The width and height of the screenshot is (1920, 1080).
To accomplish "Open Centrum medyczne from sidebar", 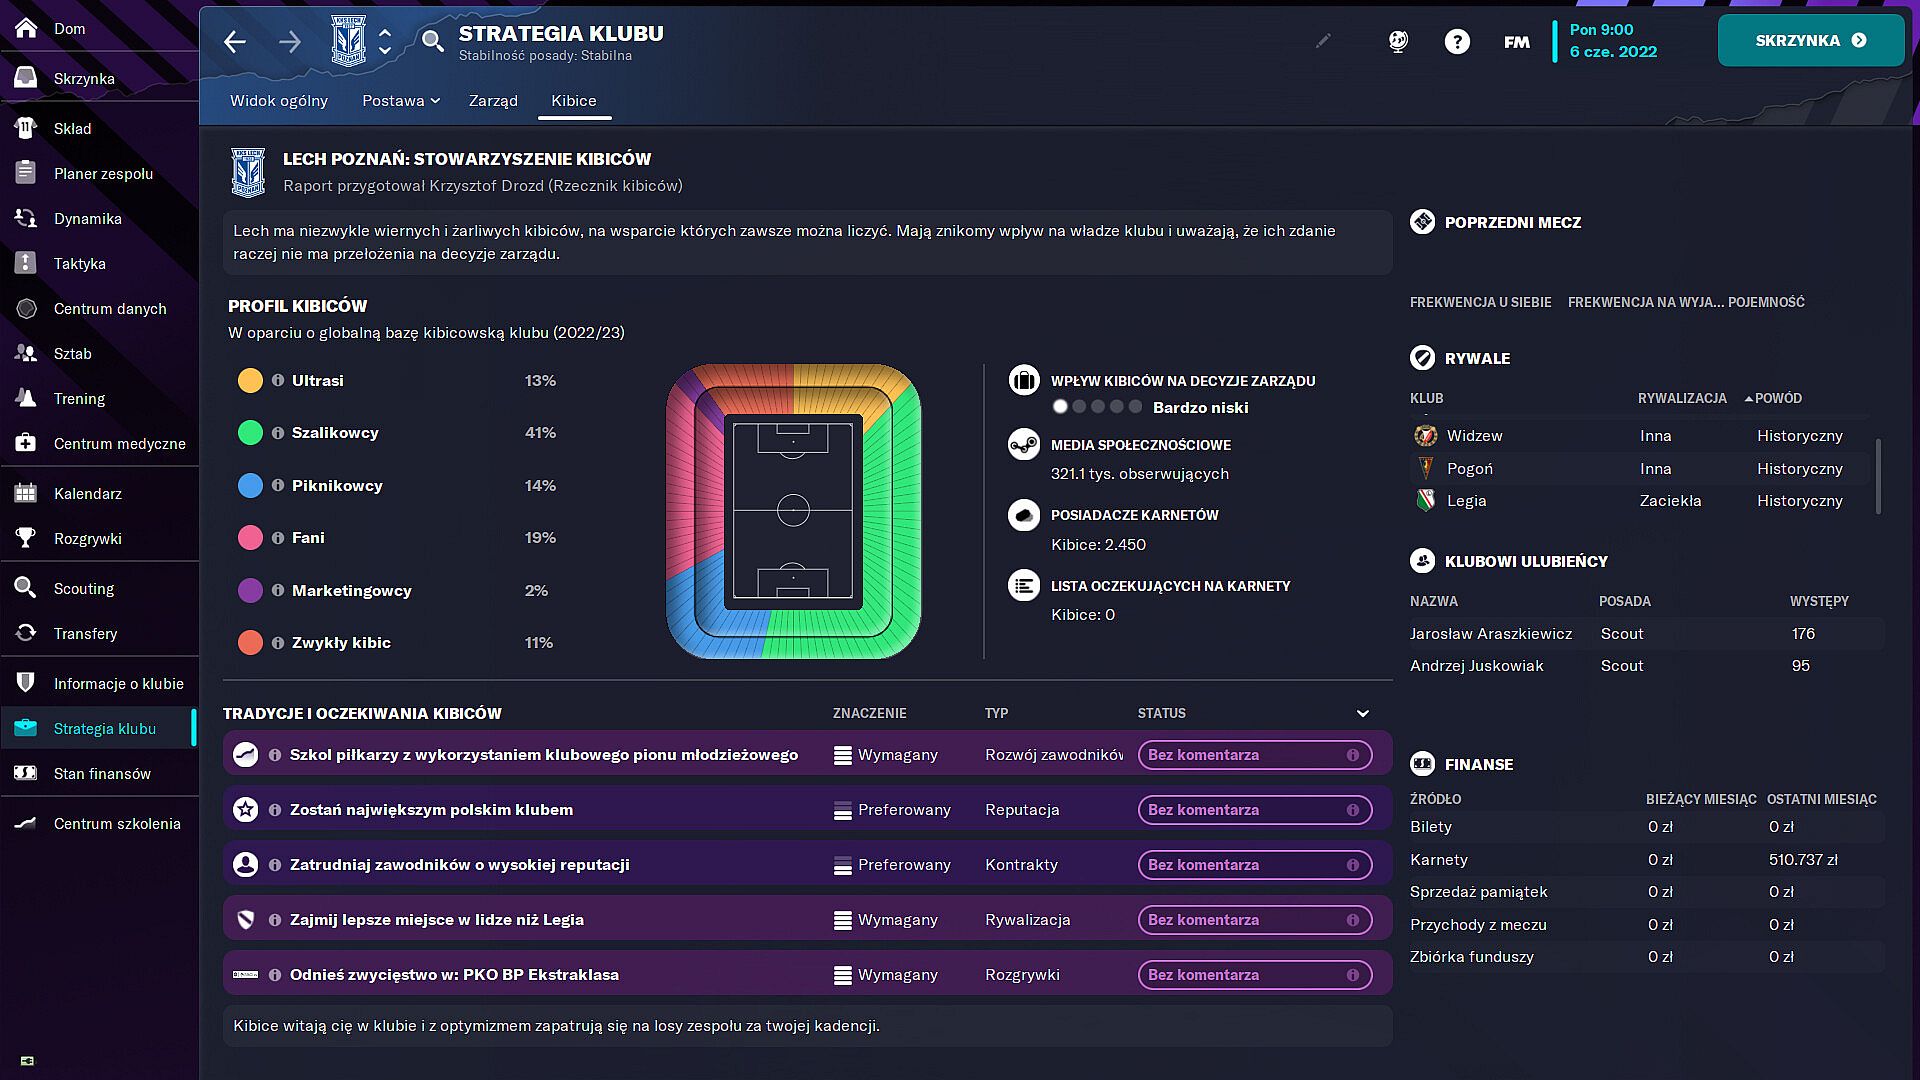I will (119, 443).
